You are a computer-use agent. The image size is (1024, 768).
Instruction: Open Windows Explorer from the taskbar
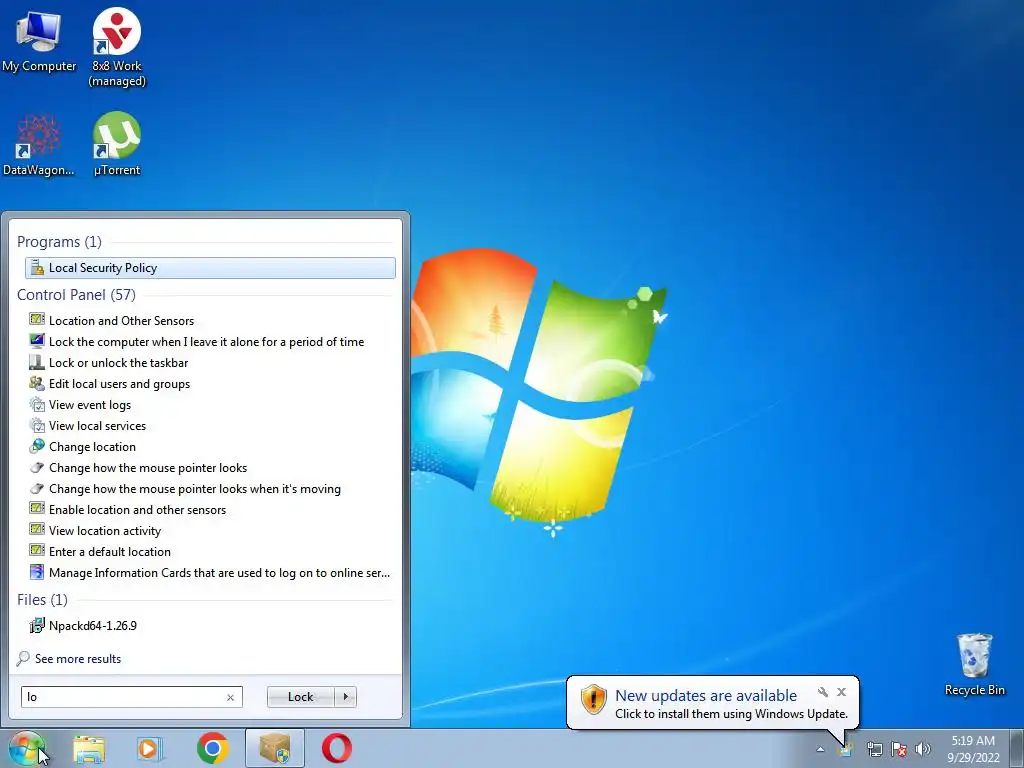point(89,748)
